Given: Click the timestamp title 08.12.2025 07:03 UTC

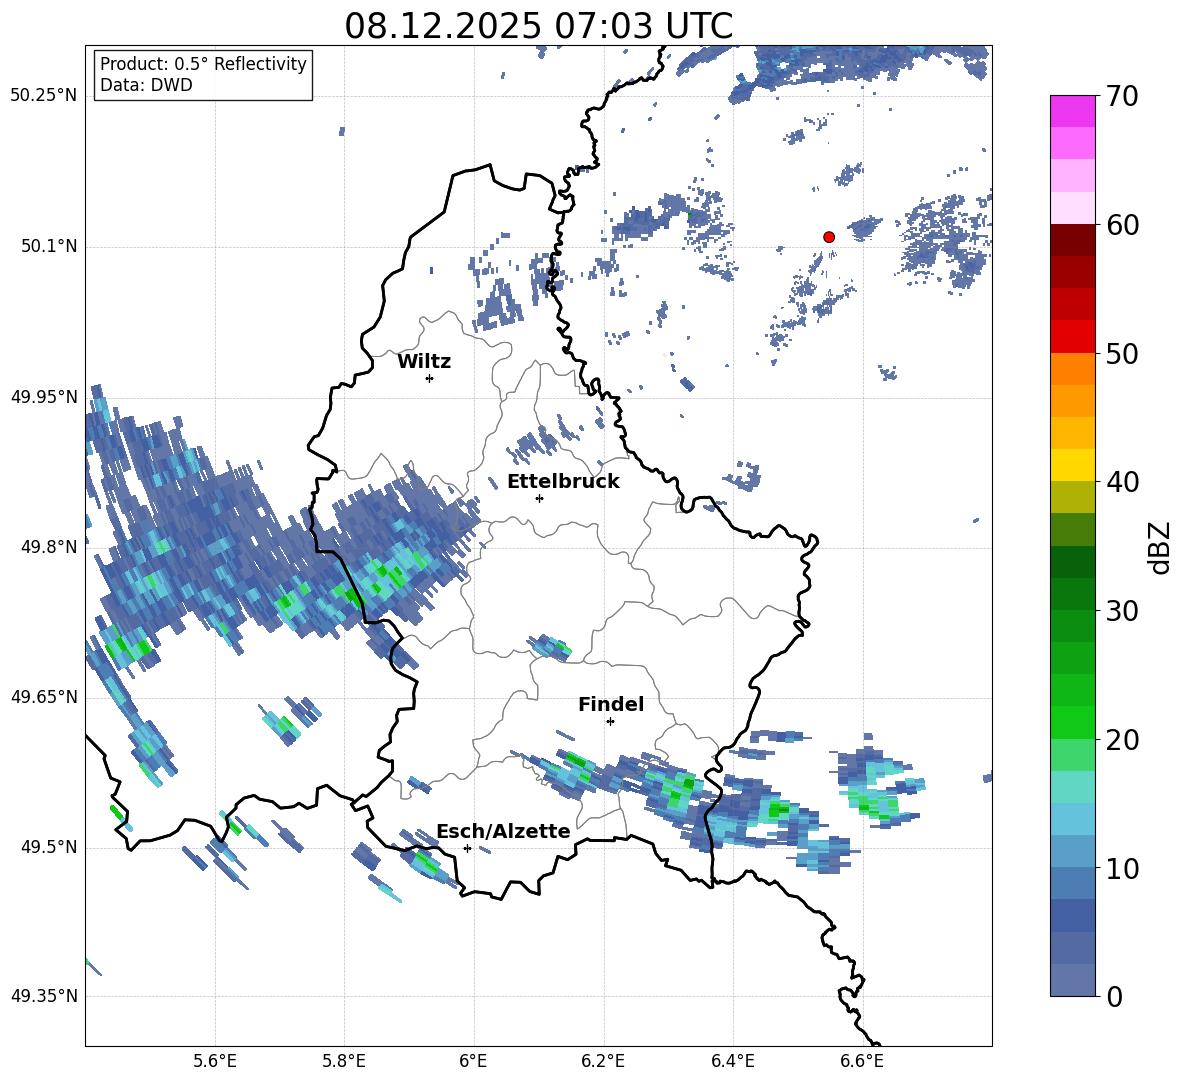Looking at the screenshot, I should [538, 26].
